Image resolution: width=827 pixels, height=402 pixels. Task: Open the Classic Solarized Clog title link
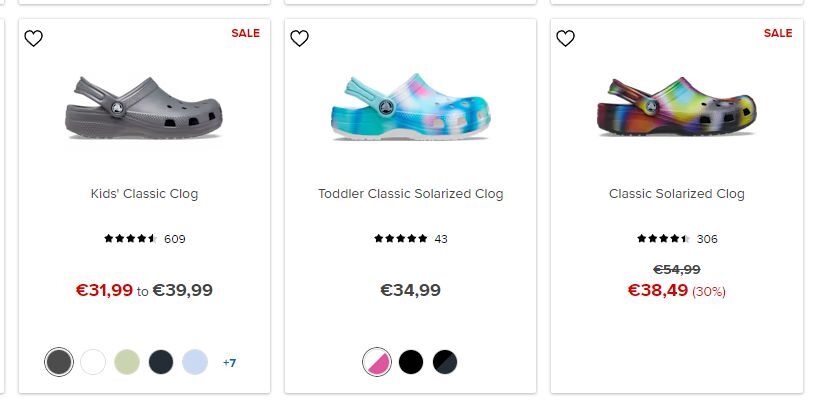click(677, 194)
